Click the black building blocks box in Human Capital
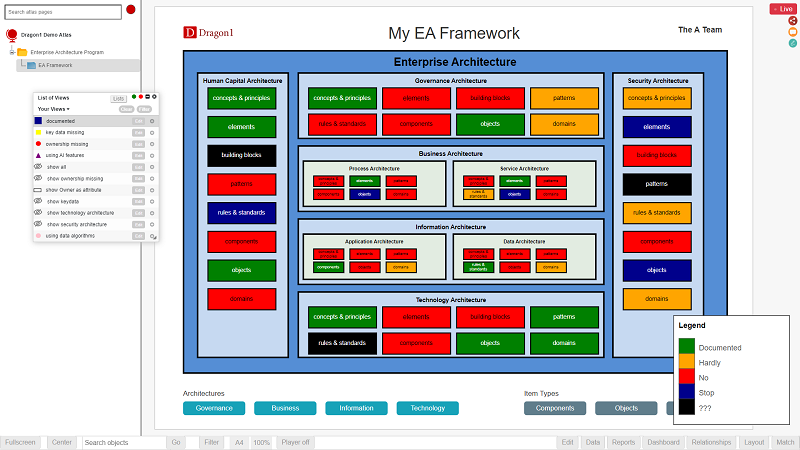This screenshot has height=450, width=800. click(241, 156)
